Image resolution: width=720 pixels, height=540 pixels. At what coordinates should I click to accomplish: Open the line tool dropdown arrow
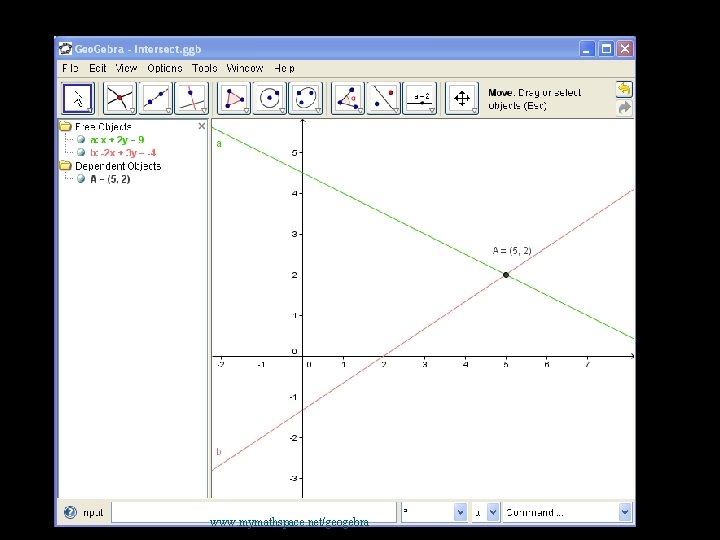168,110
